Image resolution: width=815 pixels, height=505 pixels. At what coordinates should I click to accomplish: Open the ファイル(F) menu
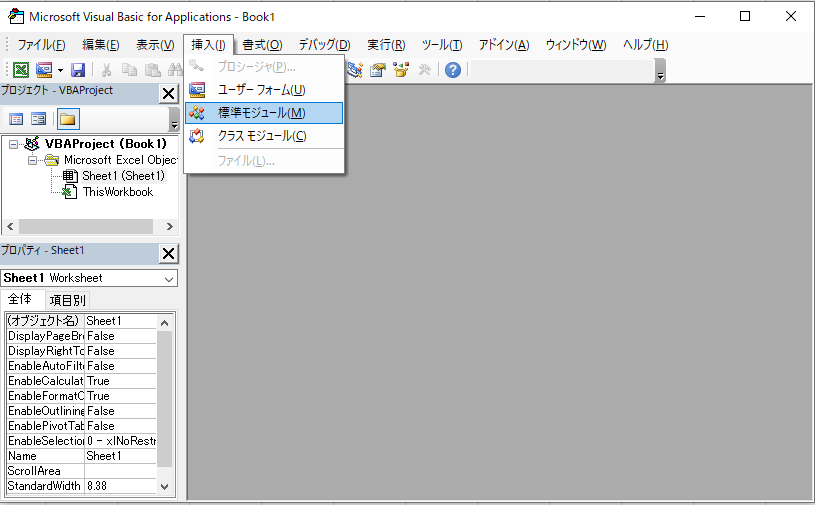(42, 45)
